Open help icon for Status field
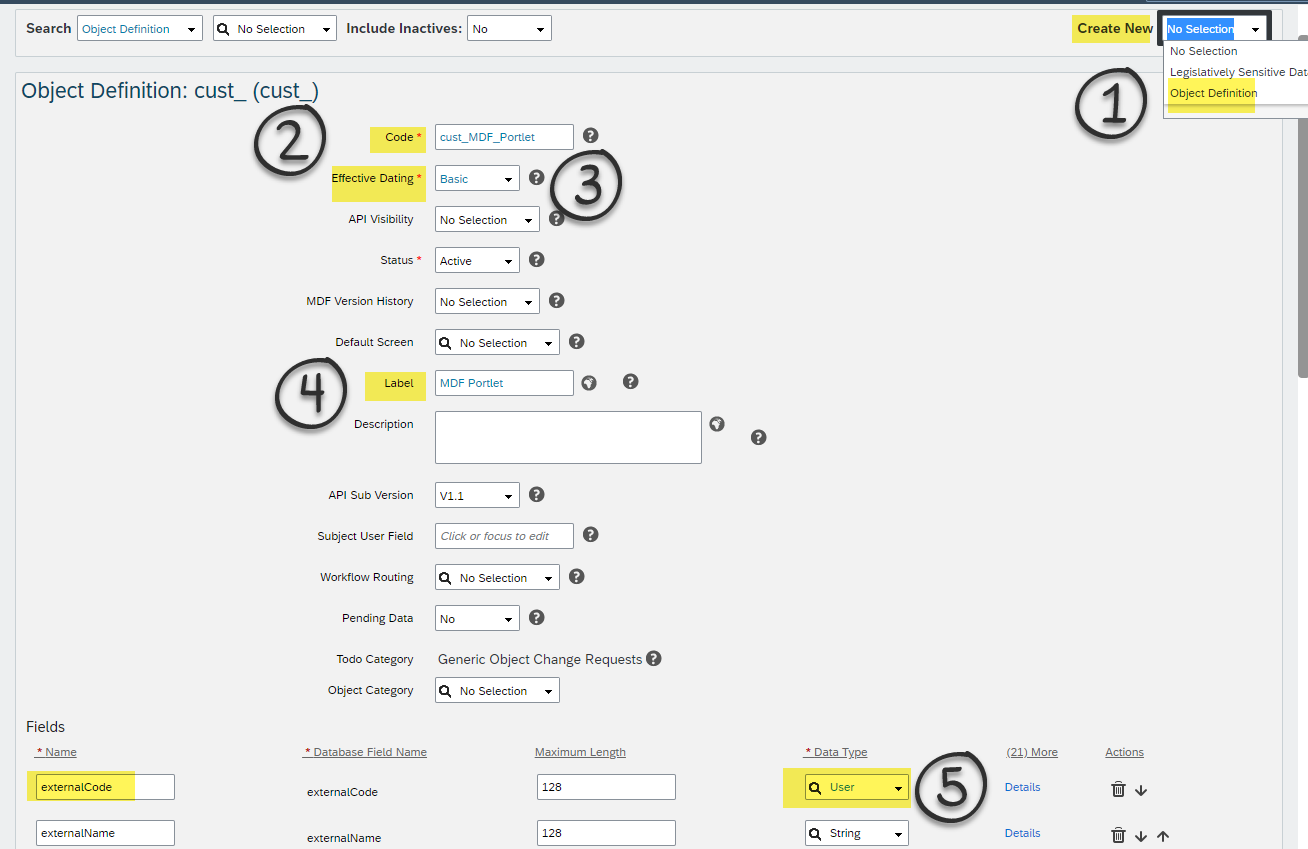This screenshot has height=849, width=1308. [536, 259]
